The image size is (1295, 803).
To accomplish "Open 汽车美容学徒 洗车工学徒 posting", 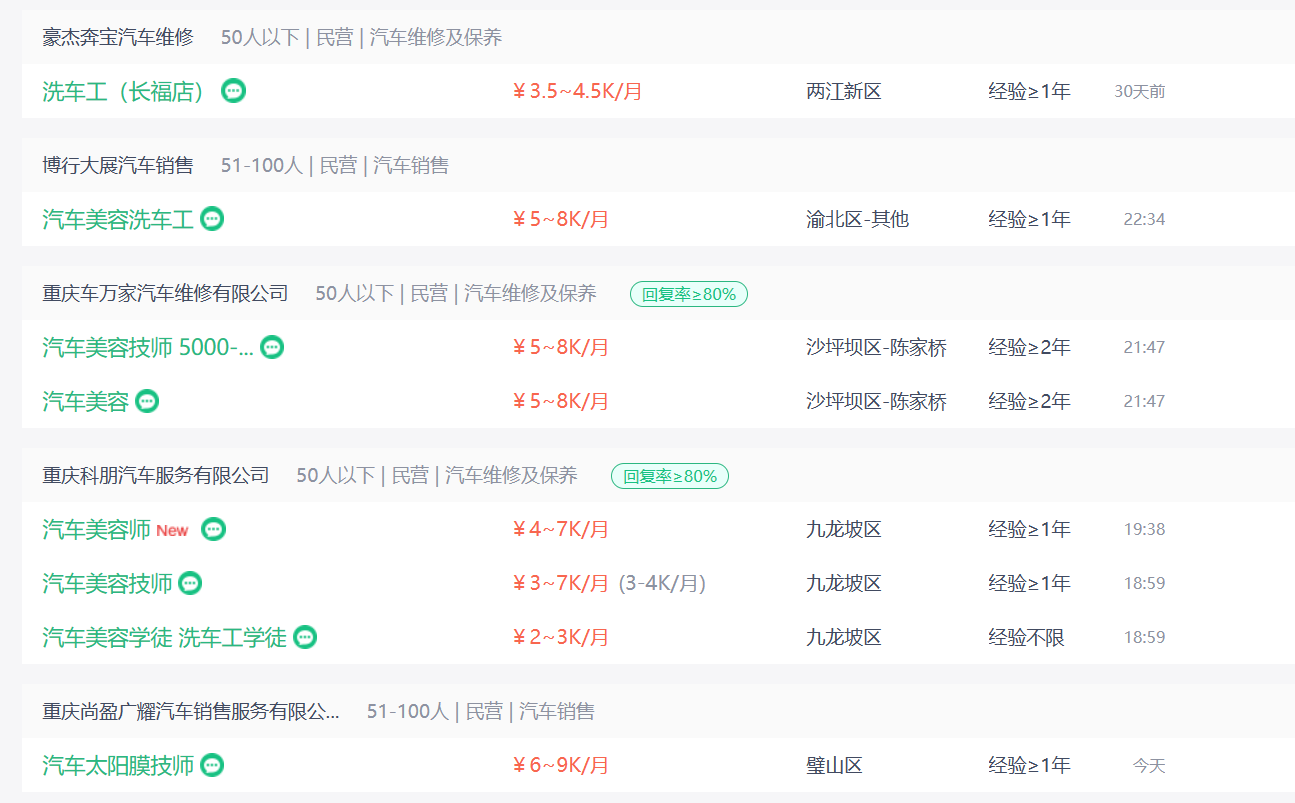I will (164, 637).
